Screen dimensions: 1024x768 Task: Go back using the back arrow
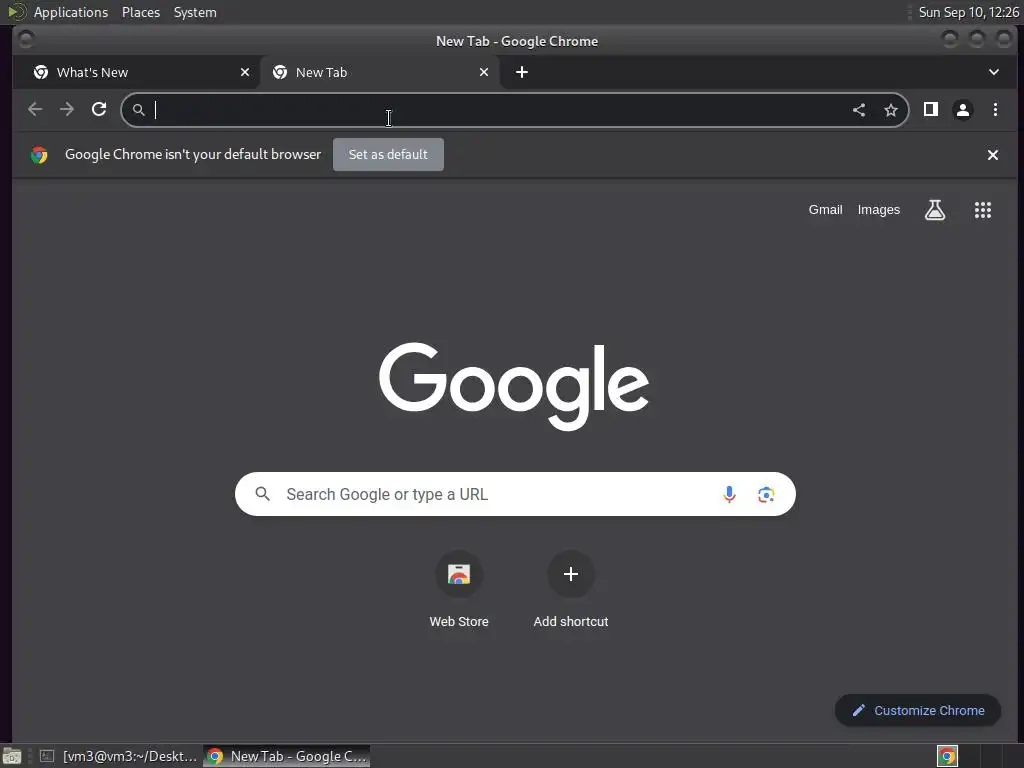(x=35, y=110)
